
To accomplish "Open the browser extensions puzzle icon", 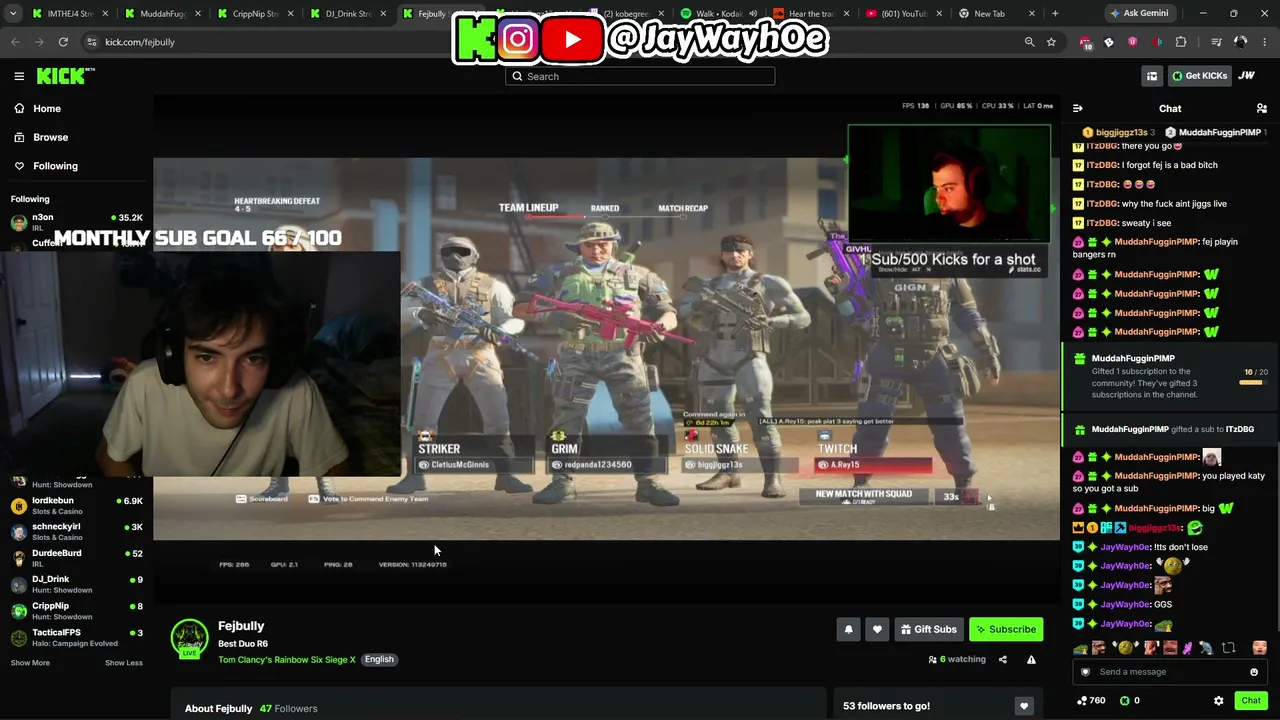I will [x=1181, y=42].
